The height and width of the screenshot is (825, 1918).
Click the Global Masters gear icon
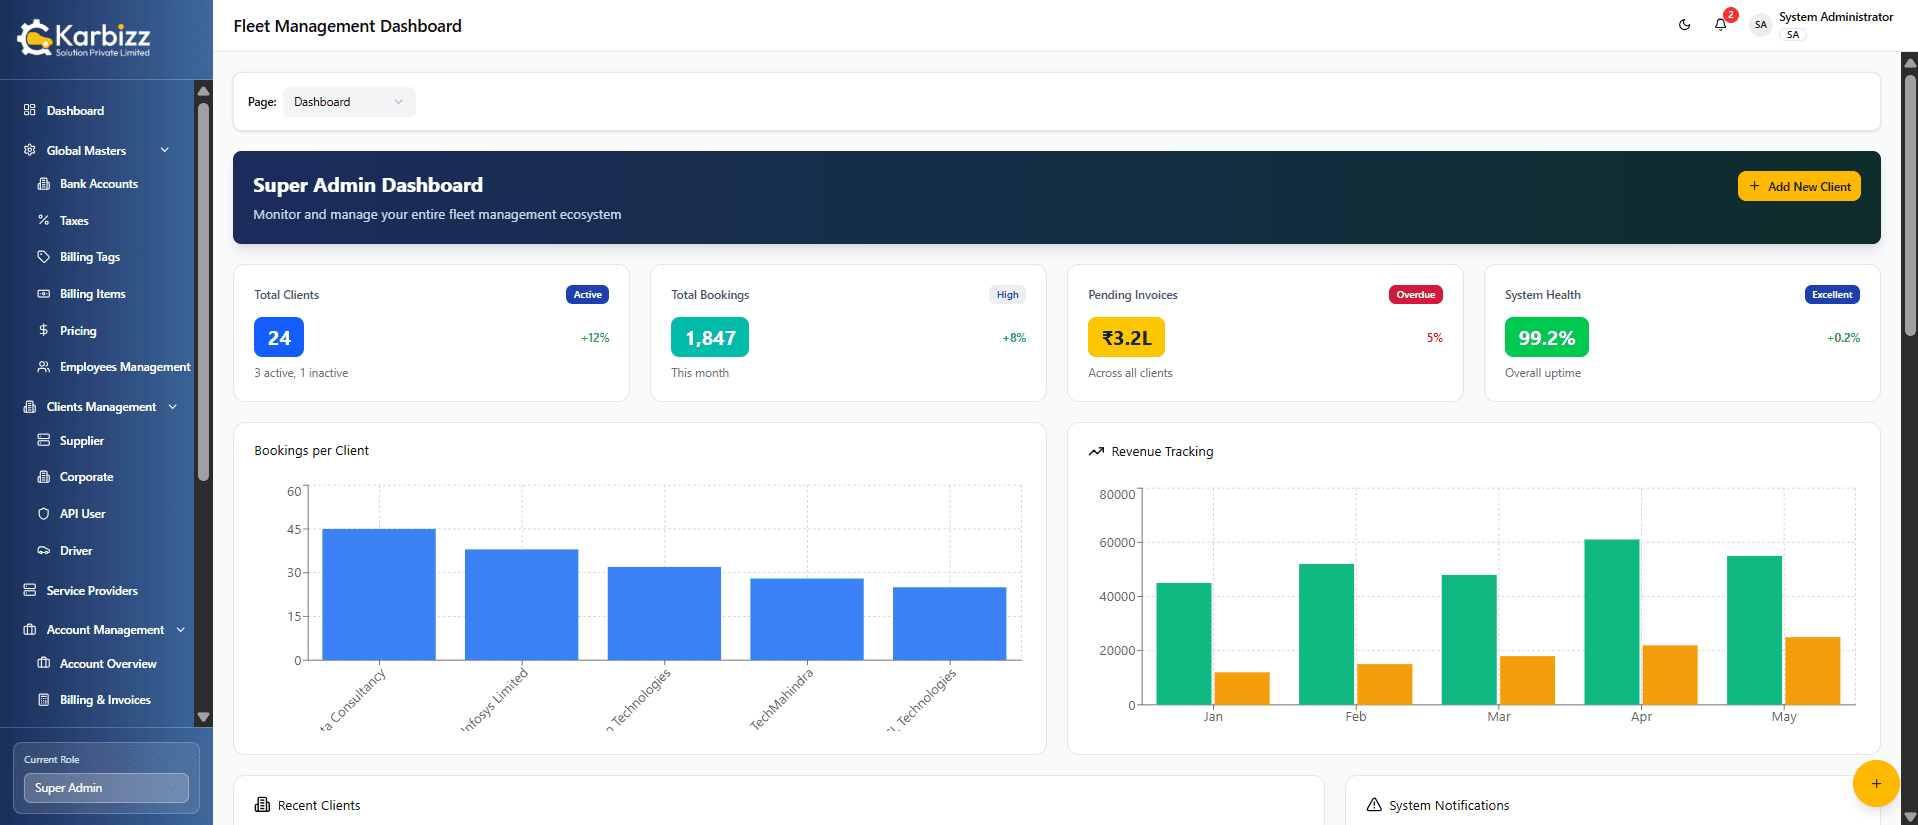tap(30, 150)
